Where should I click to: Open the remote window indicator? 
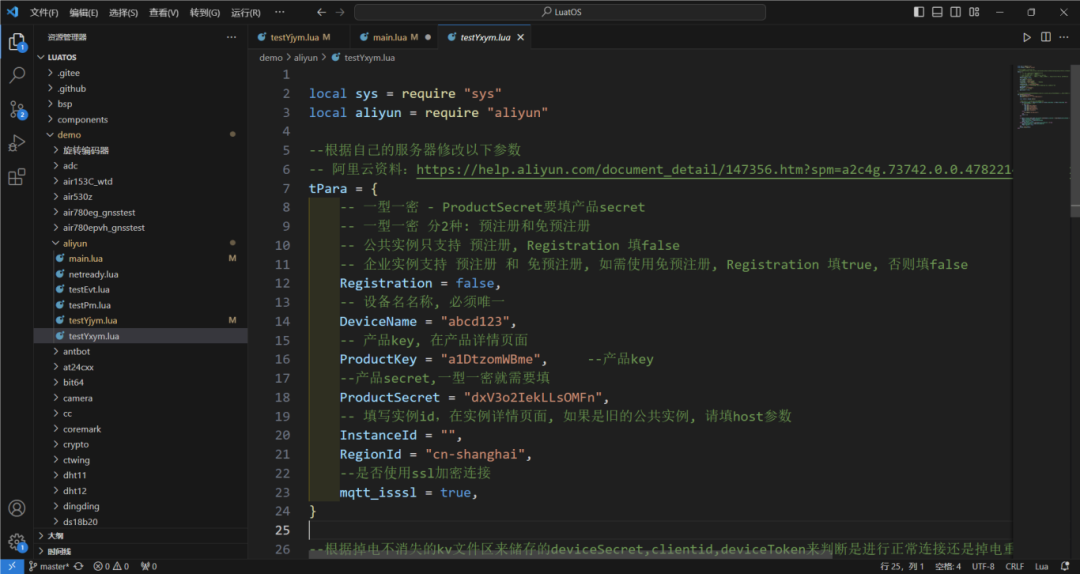tap(12, 566)
